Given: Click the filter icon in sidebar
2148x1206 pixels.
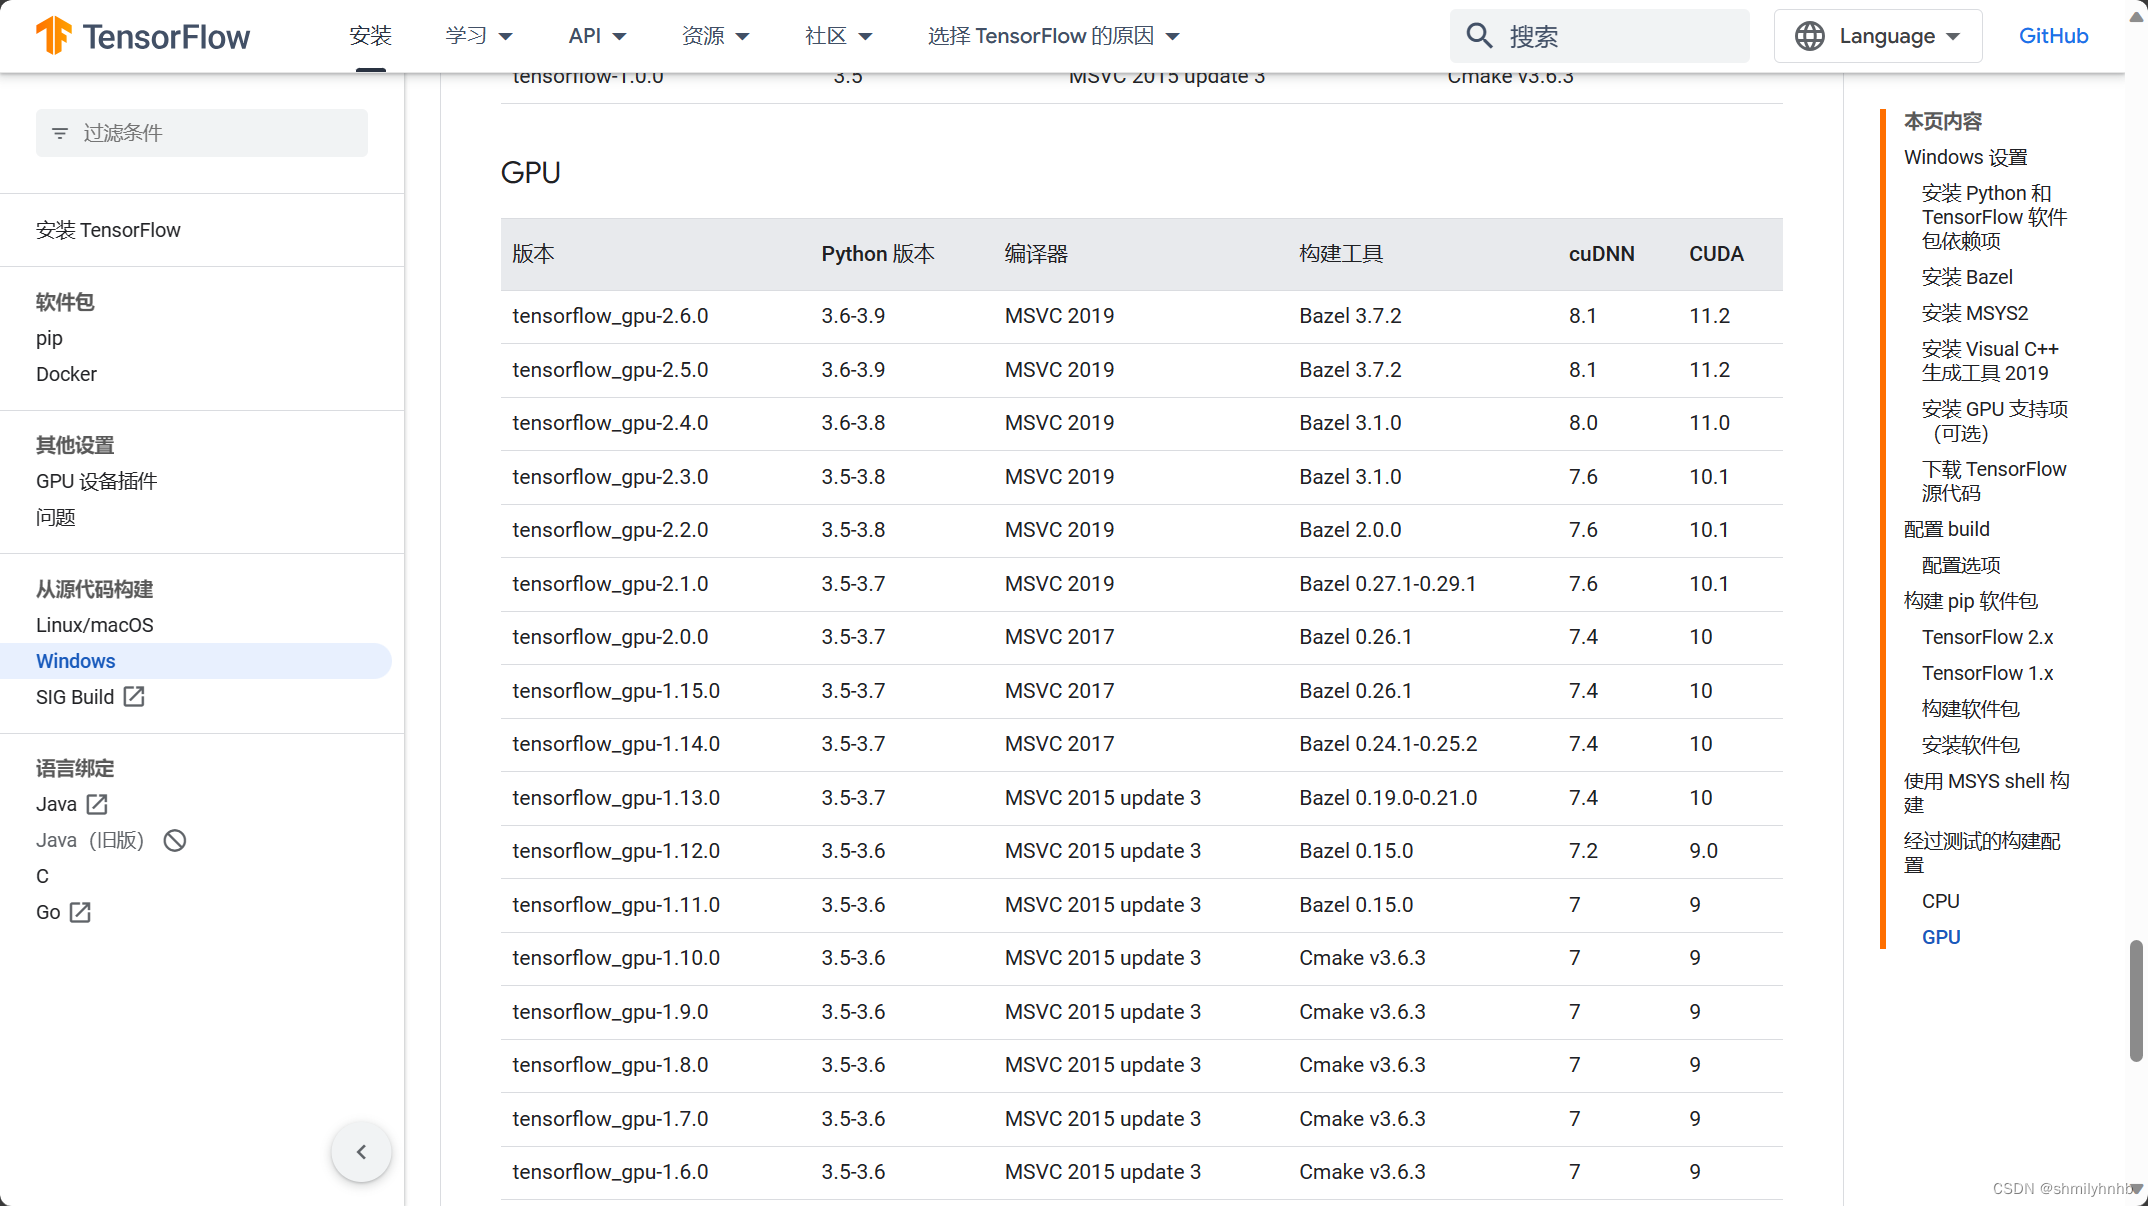Looking at the screenshot, I should click(60, 133).
